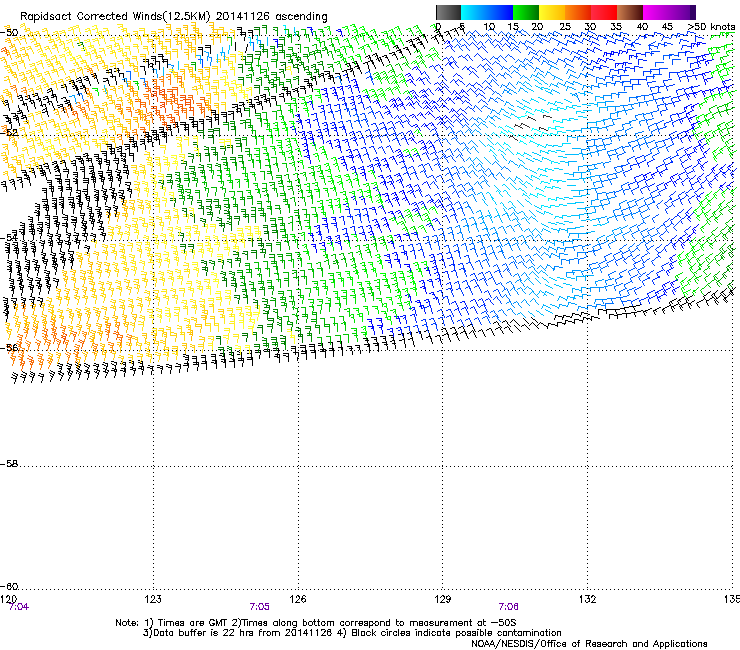Click the legend value '45'
The width and height of the screenshot is (740, 650).
click(x=667, y=27)
